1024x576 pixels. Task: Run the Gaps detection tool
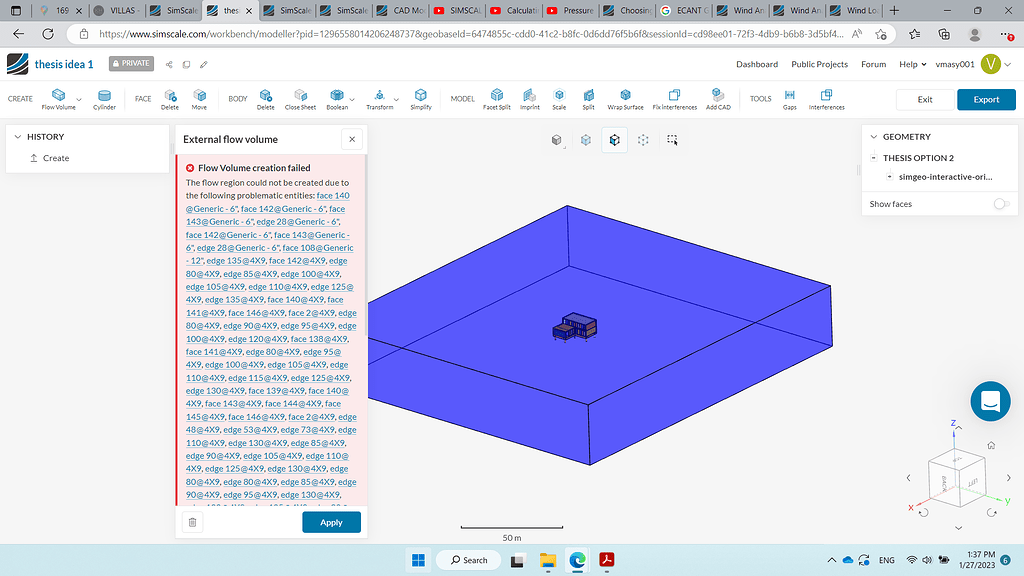789,98
